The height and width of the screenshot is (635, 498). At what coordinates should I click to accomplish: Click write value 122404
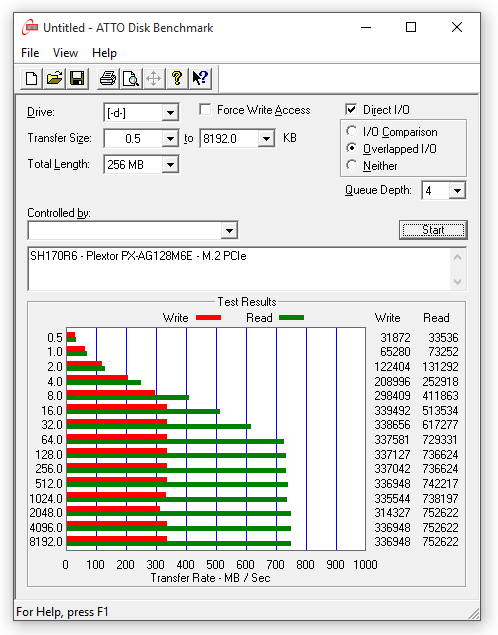click(392, 367)
